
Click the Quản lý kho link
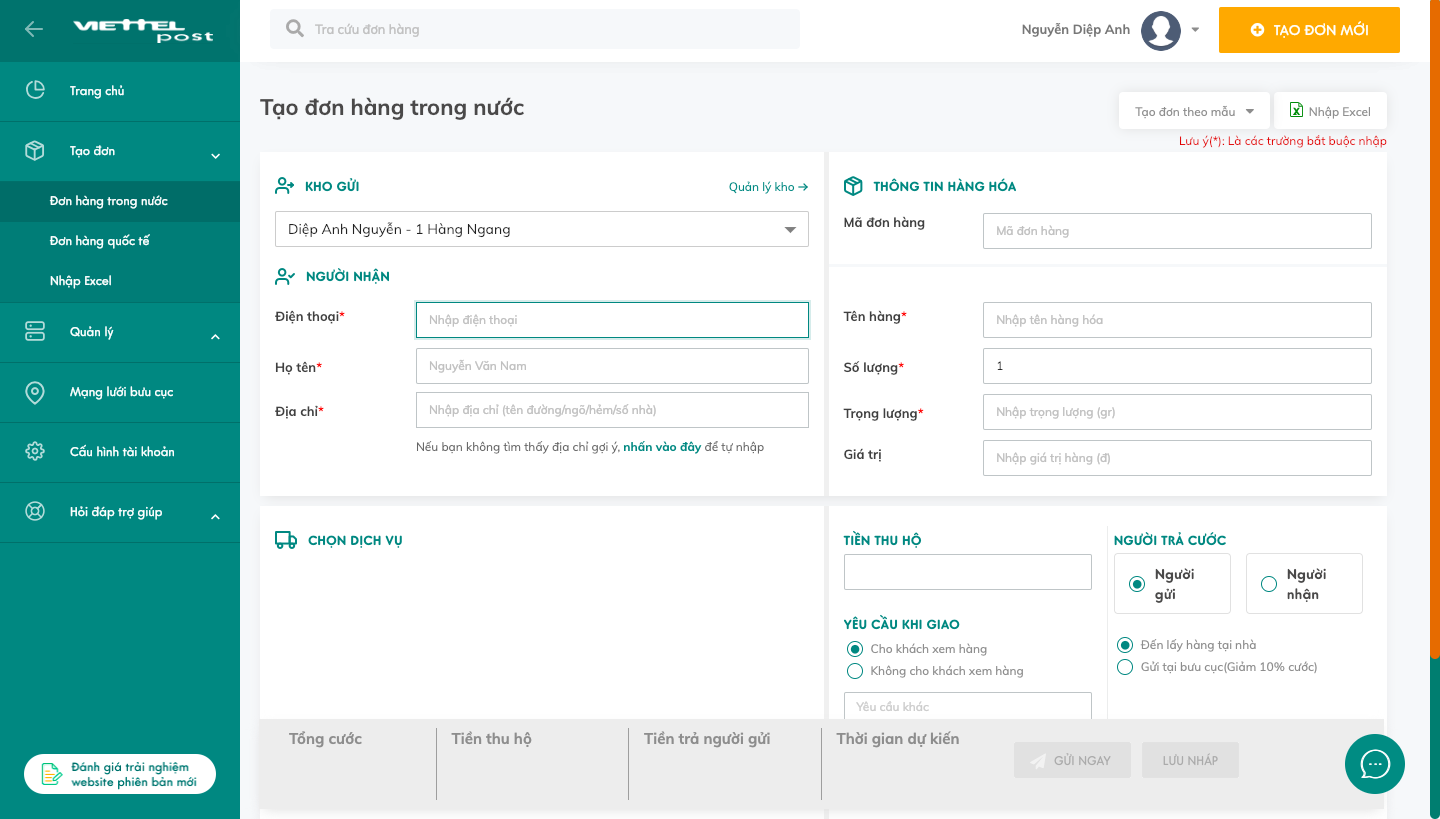768,187
